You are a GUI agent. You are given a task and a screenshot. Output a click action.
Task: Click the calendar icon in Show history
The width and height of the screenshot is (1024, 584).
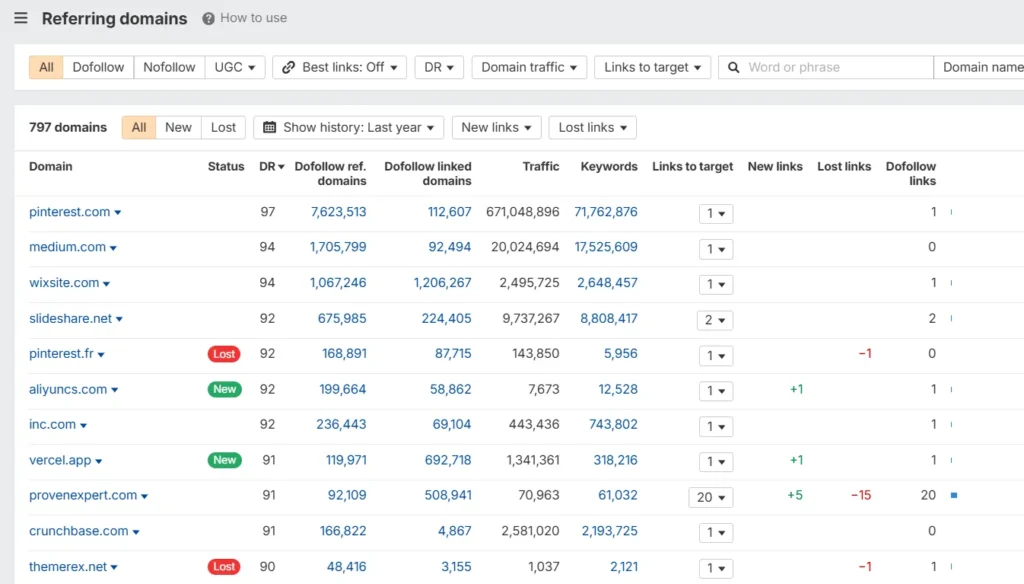click(269, 127)
